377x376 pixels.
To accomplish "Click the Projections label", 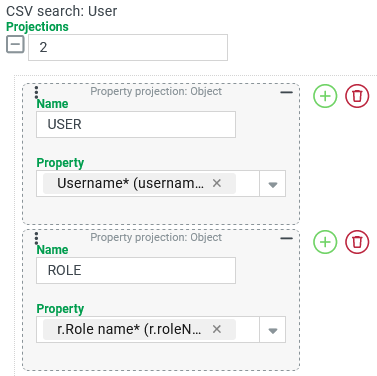I will click(37, 27).
